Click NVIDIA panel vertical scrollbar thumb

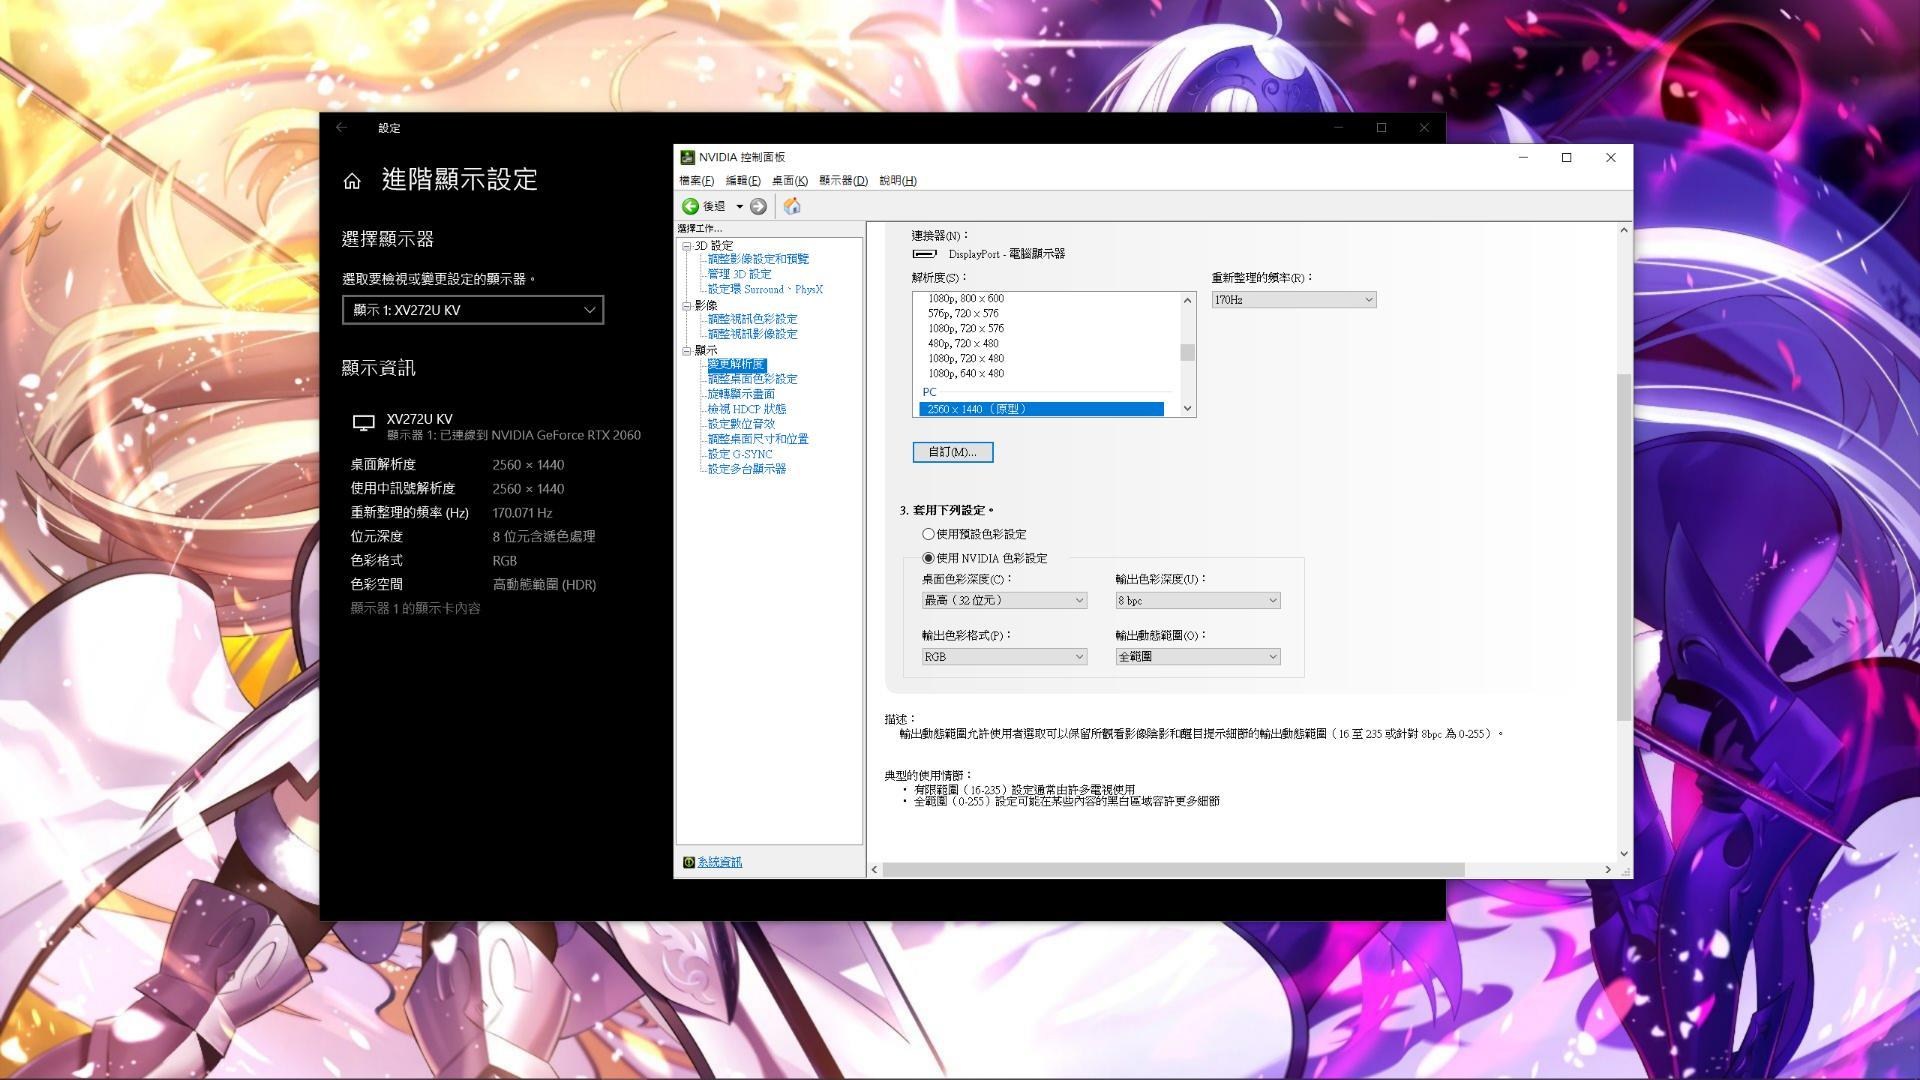pos(1623,546)
